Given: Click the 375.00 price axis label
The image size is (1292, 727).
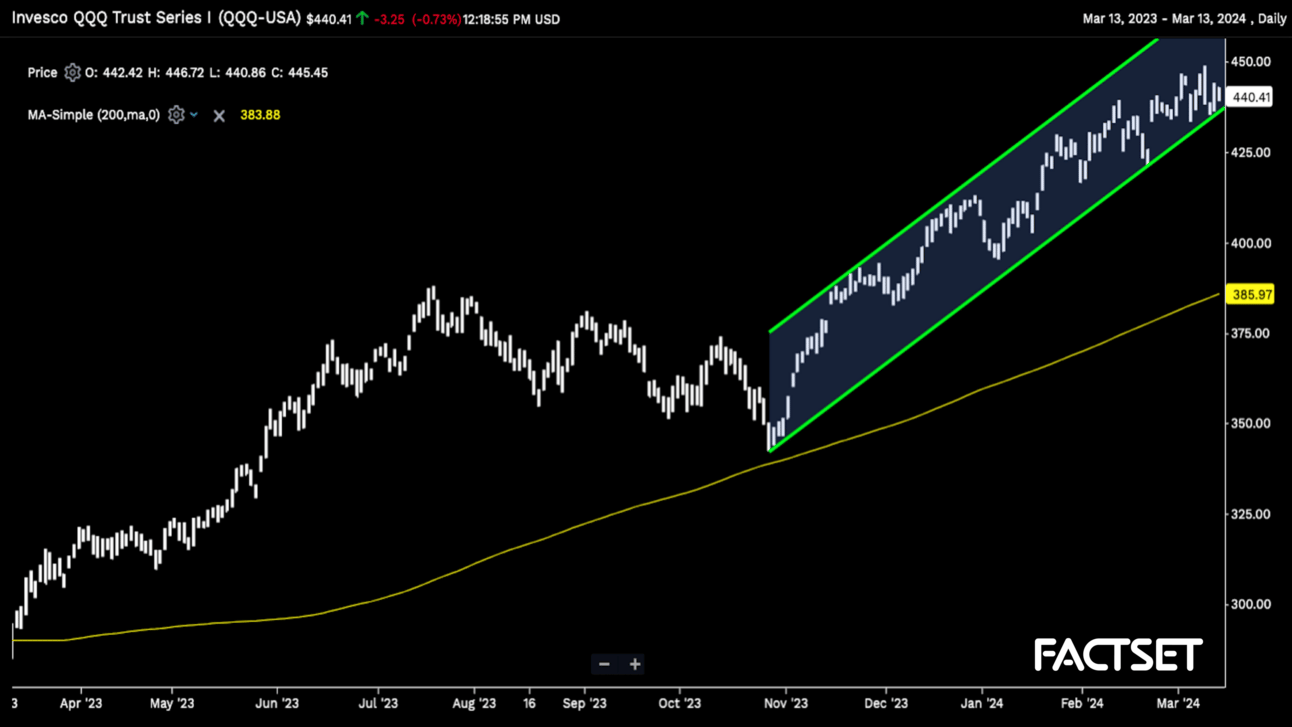Looking at the screenshot, I should (x=1252, y=333).
